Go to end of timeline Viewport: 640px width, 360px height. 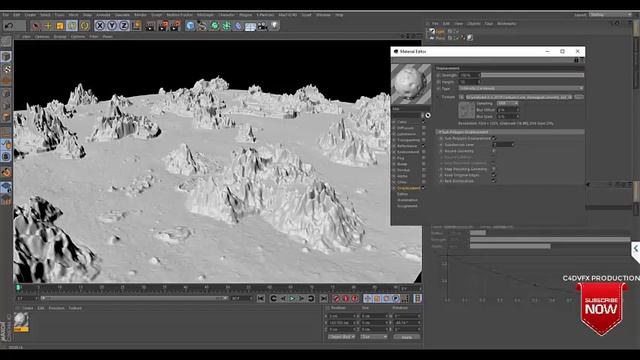coord(324,299)
